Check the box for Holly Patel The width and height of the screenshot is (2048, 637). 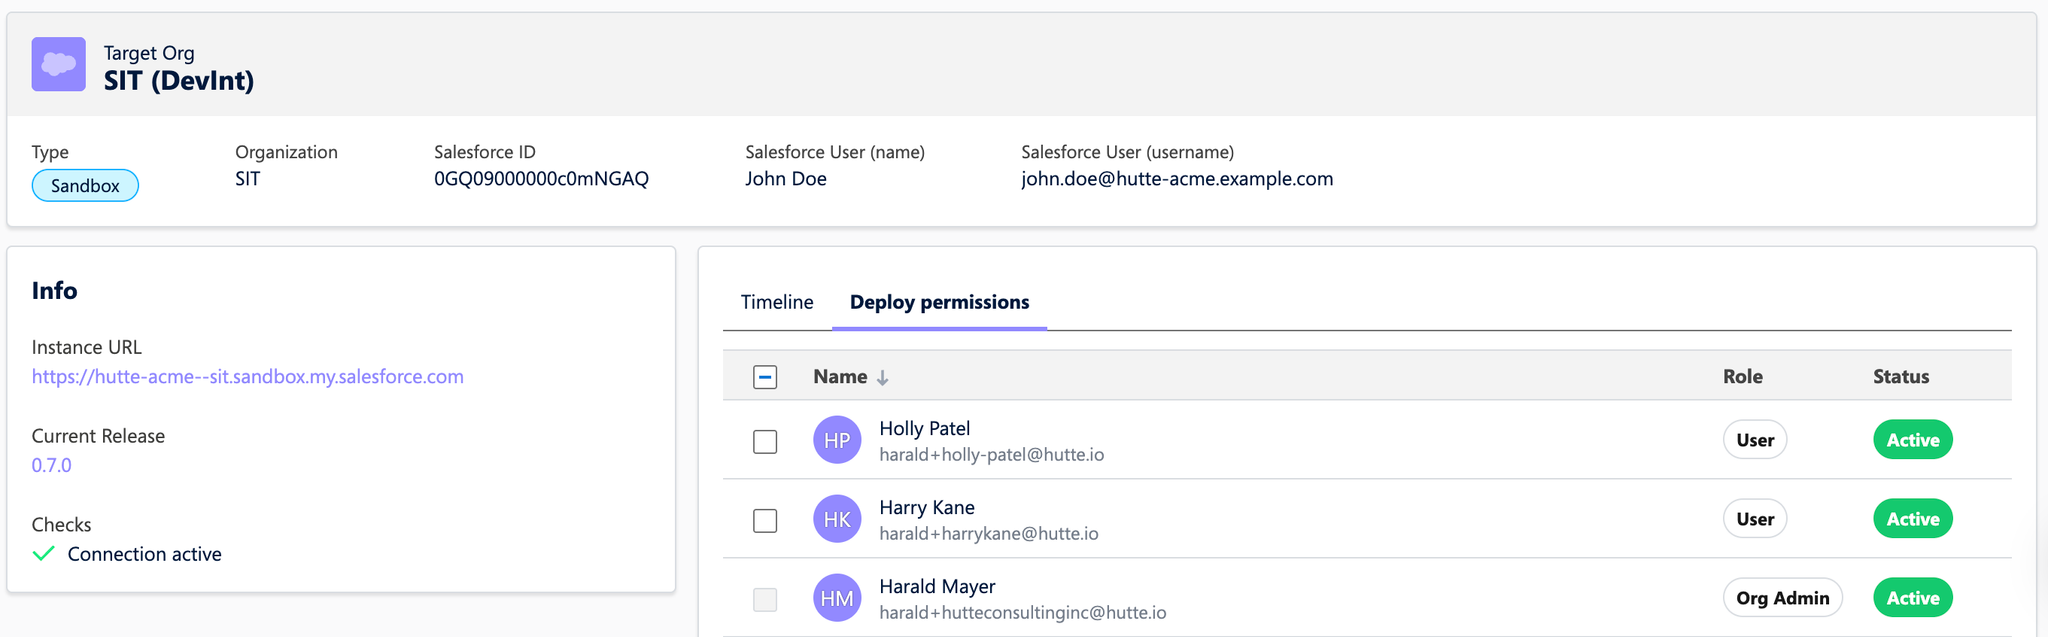(765, 441)
